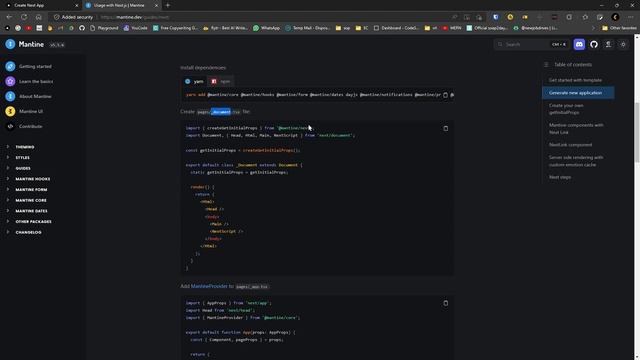Close the Usage with Next.js Mantine tab
Image resolution: width=640 pixels, height=360 pixels.
tap(156, 5)
